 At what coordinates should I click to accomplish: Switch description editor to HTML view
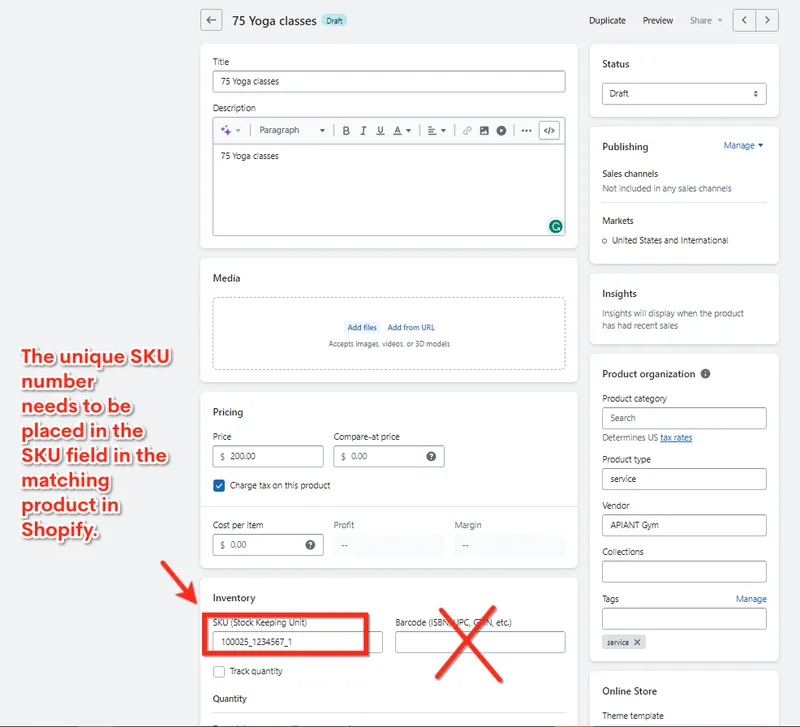click(x=549, y=131)
